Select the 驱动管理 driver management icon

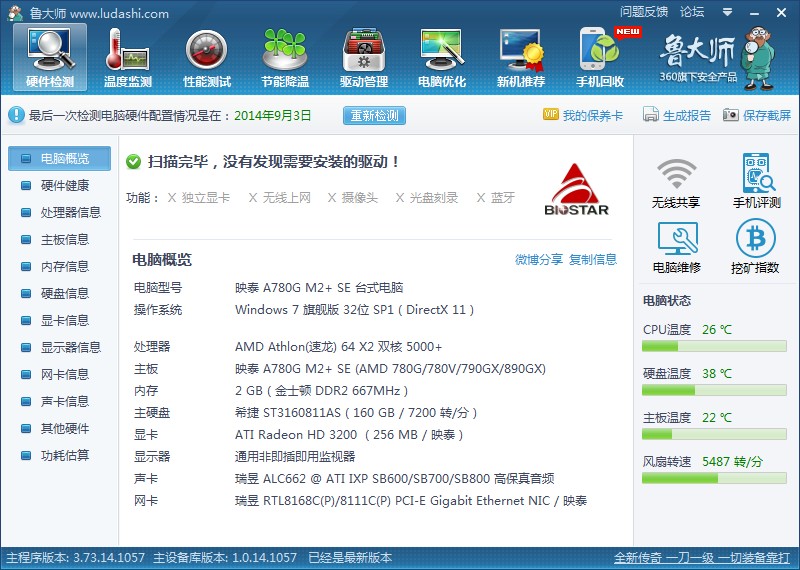point(364,56)
